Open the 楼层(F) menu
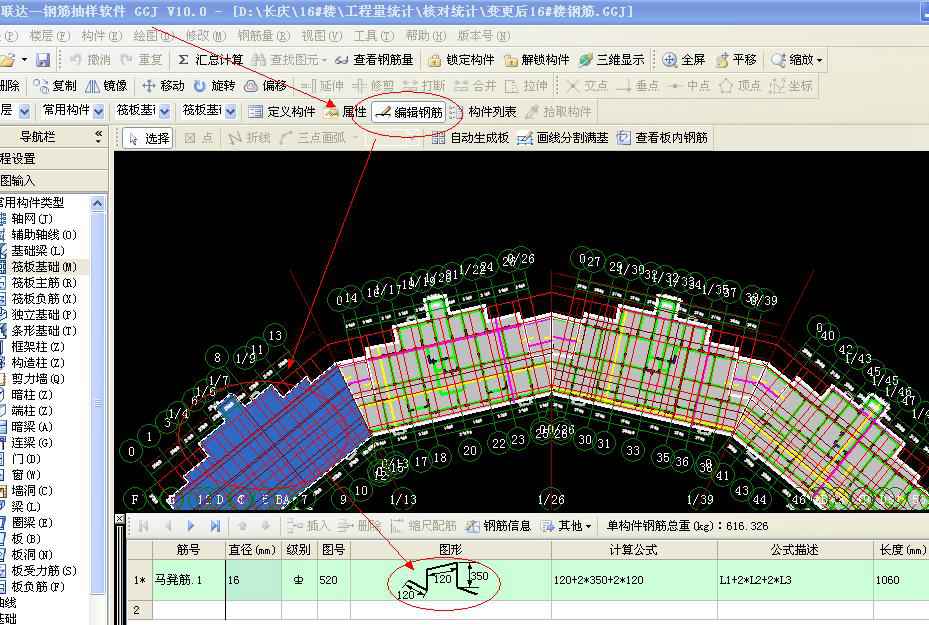The height and width of the screenshot is (625, 929). tap(50, 36)
